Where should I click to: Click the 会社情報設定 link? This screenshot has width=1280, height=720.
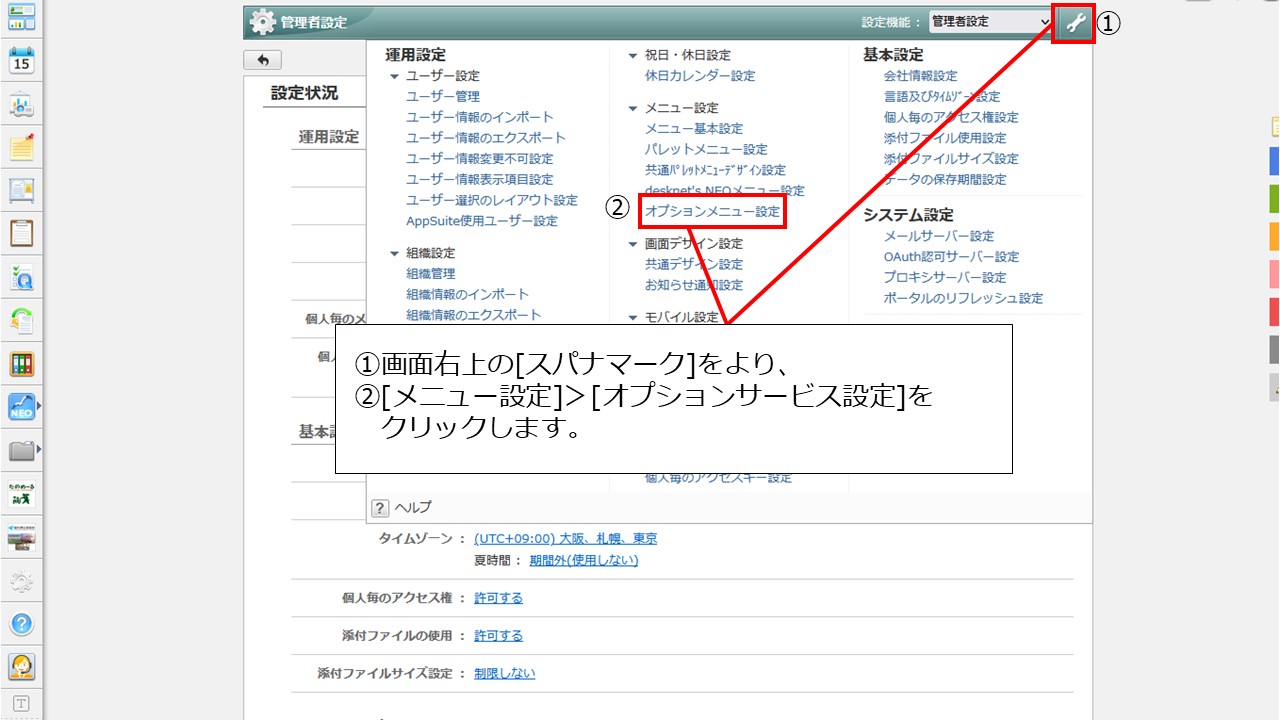[x=920, y=76]
